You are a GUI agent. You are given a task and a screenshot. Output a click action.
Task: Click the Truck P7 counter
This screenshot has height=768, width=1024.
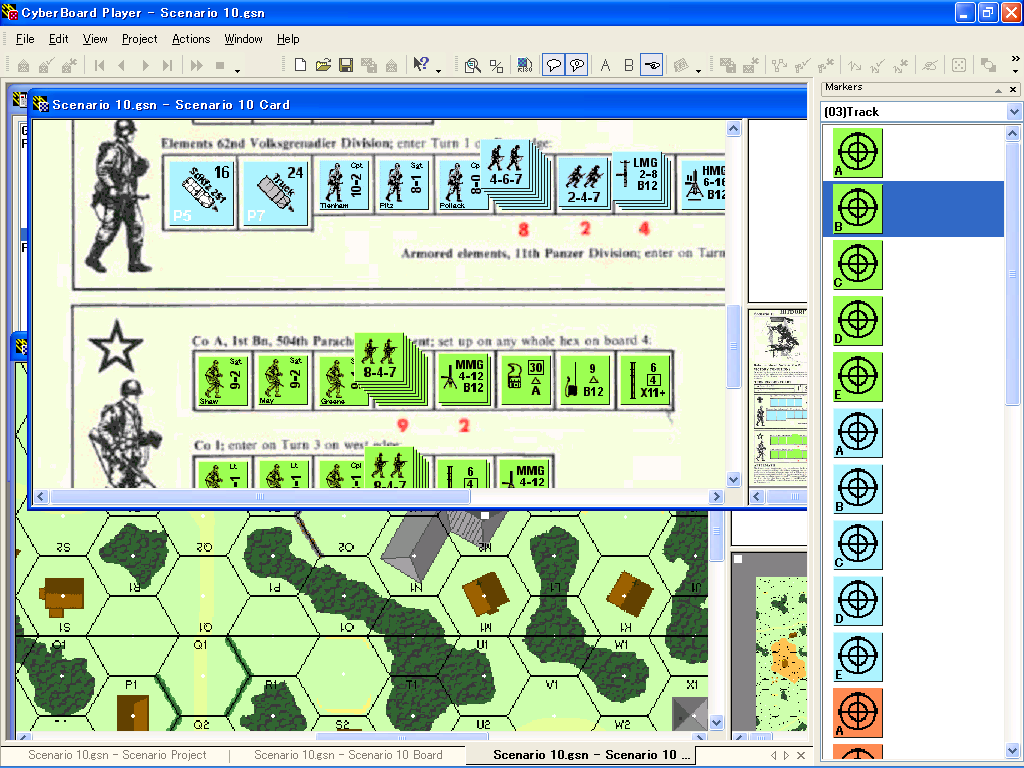pos(275,193)
